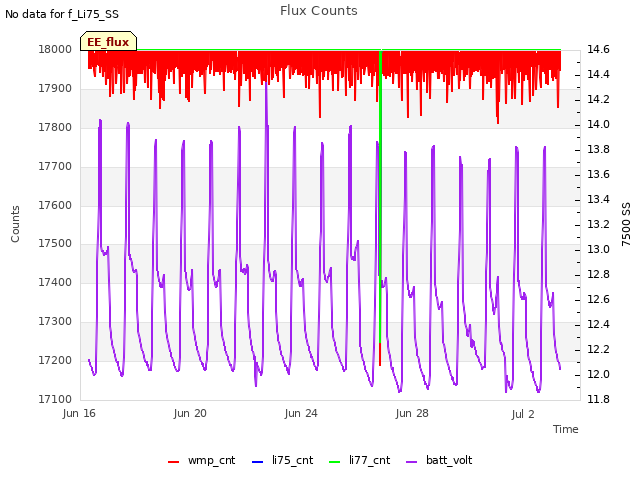Click the 13.2 right axis tick label
The image size is (640, 480).
pyautogui.click(x=598, y=224)
